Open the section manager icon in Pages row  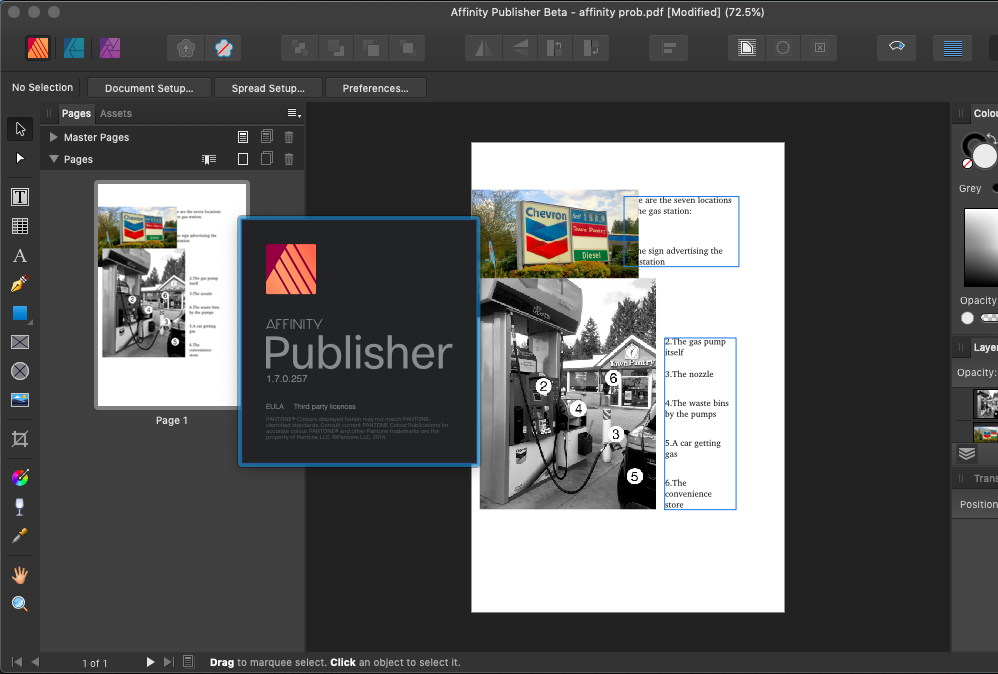[209, 159]
